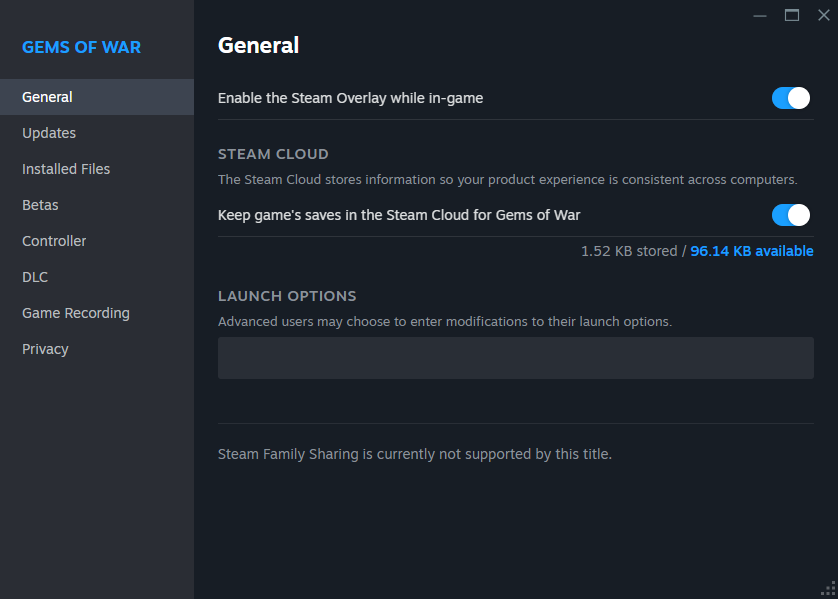Minimize the properties window
Screen dimensions: 838x599
tap(760, 15)
